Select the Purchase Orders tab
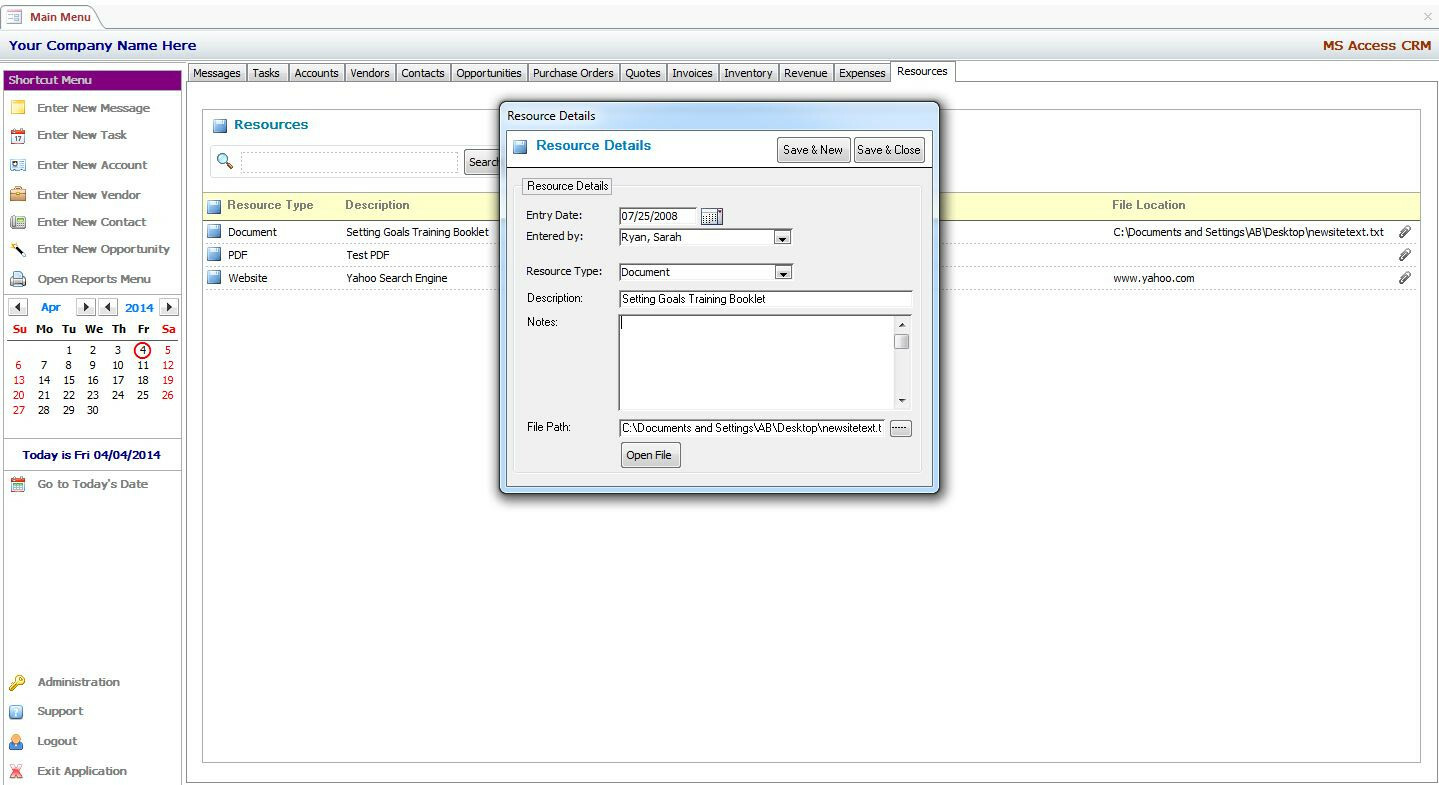Image resolution: width=1439 pixels, height=785 pixels. click(573, 73)
